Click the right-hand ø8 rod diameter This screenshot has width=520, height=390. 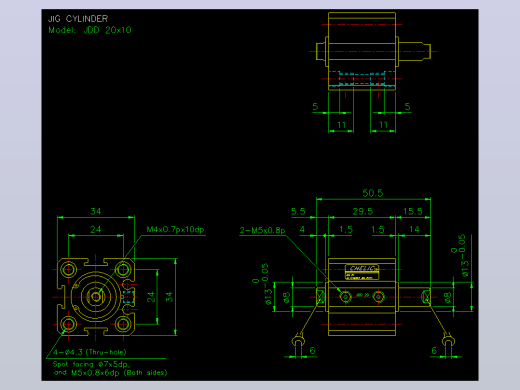(x=448, y=297)
